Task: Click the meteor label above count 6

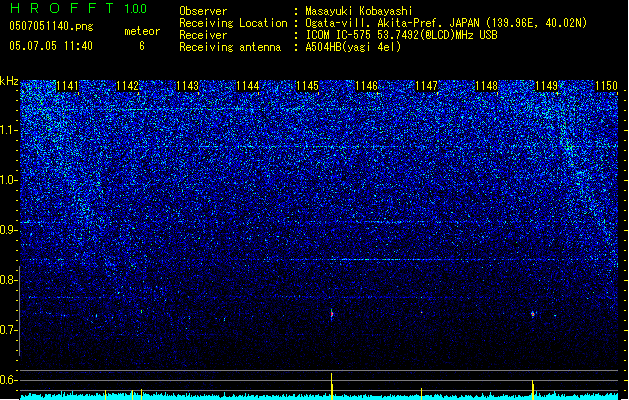Action: click(142, 31)
